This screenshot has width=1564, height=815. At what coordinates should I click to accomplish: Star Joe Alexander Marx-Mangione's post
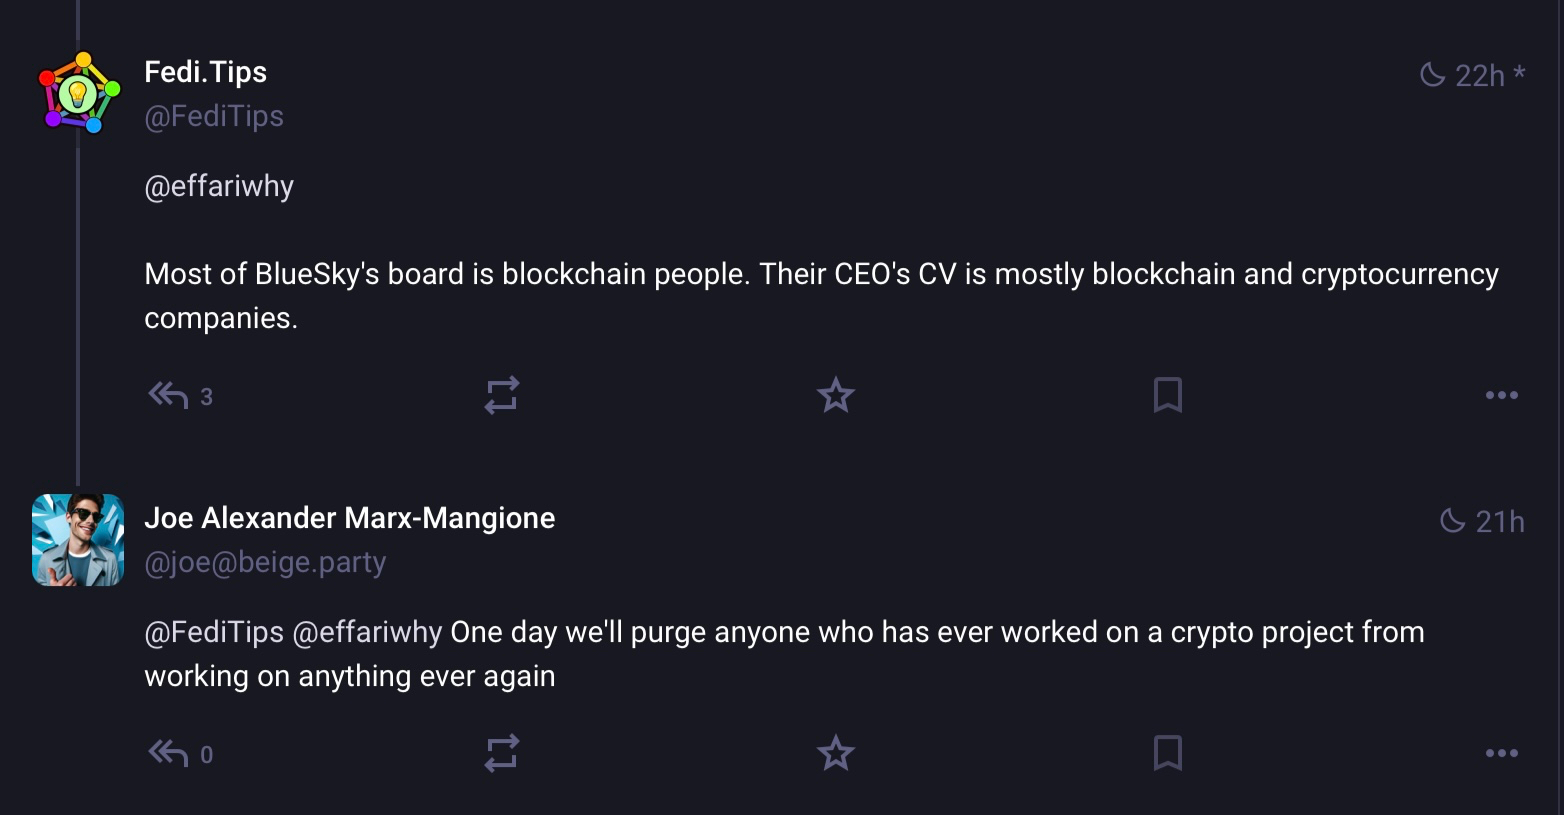click(835, 754)
